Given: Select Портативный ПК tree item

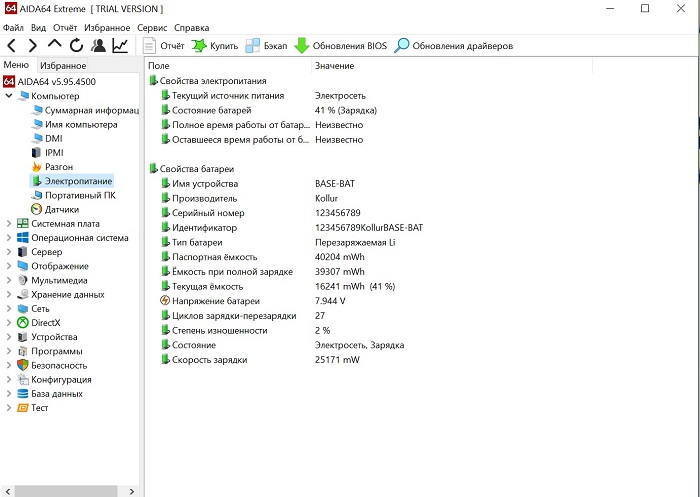Looking at the screenshot, I should [73, 195].
